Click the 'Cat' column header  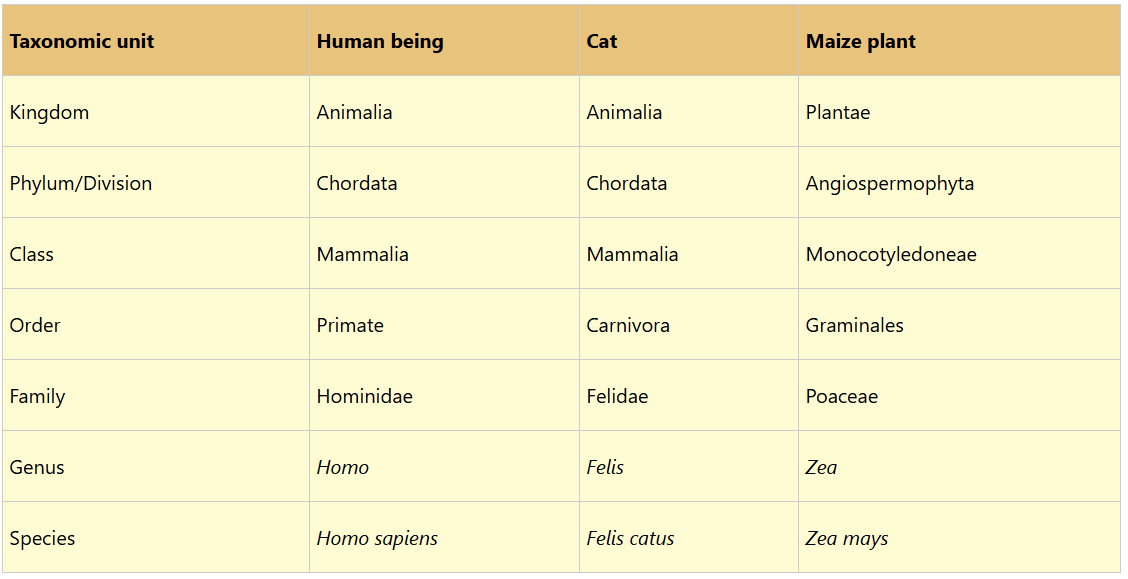[602, 42]
